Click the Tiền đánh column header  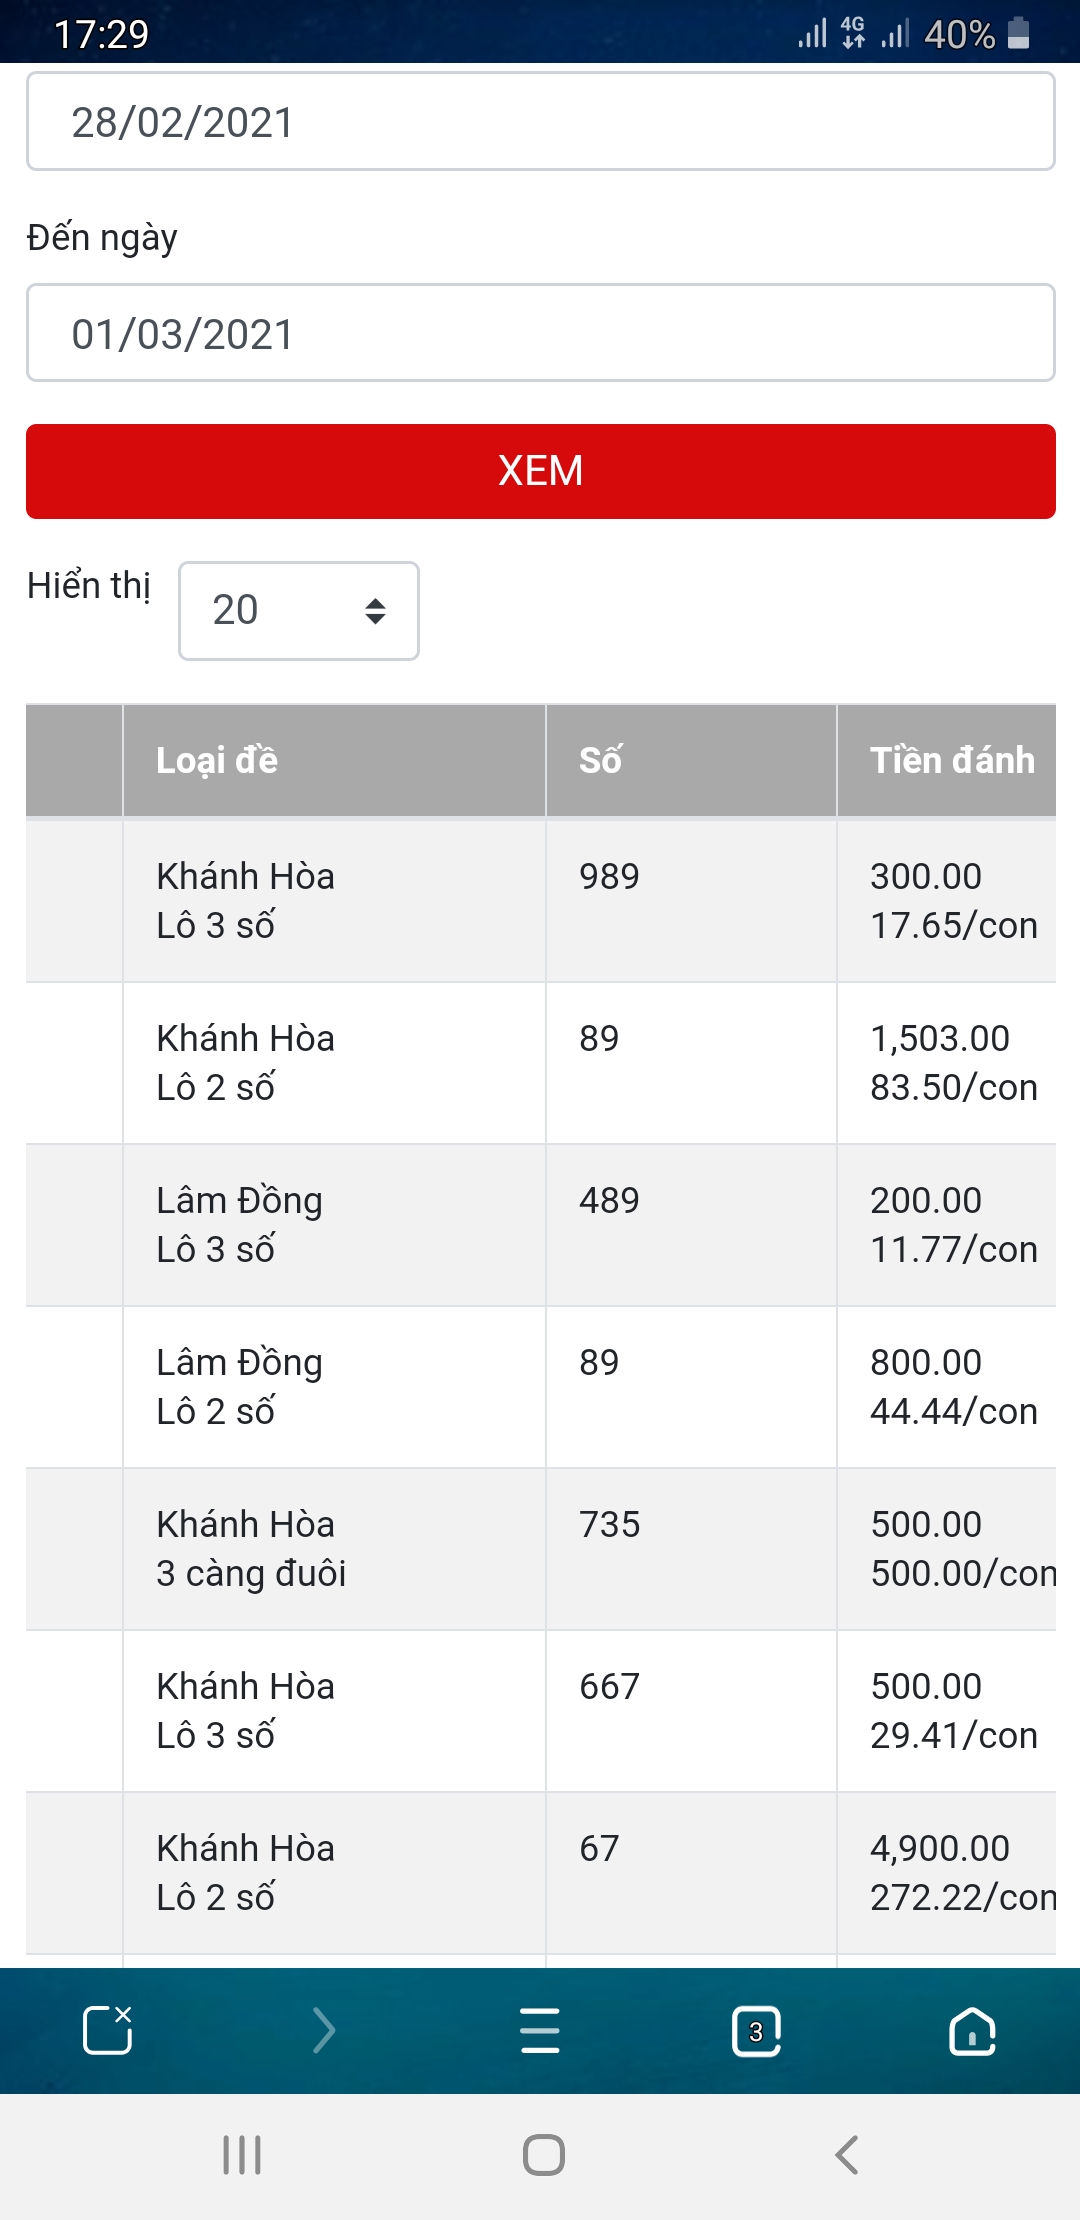pyautogui.click(x=950, y=760)
